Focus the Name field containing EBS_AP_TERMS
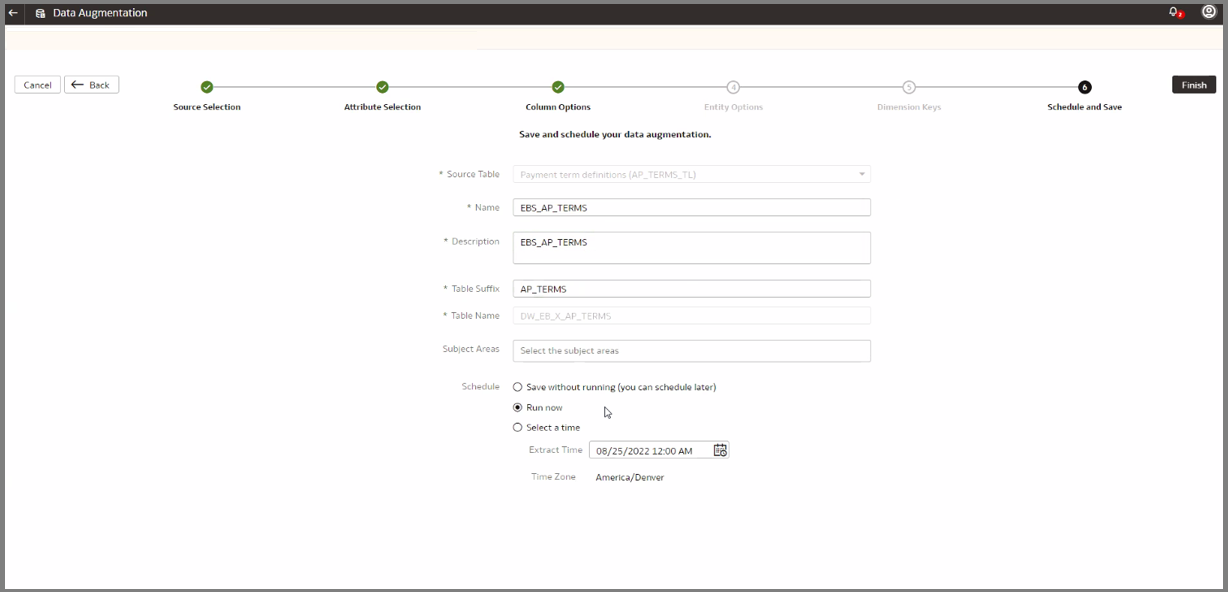Viewport: 1228px width, 592px height. 691,208
